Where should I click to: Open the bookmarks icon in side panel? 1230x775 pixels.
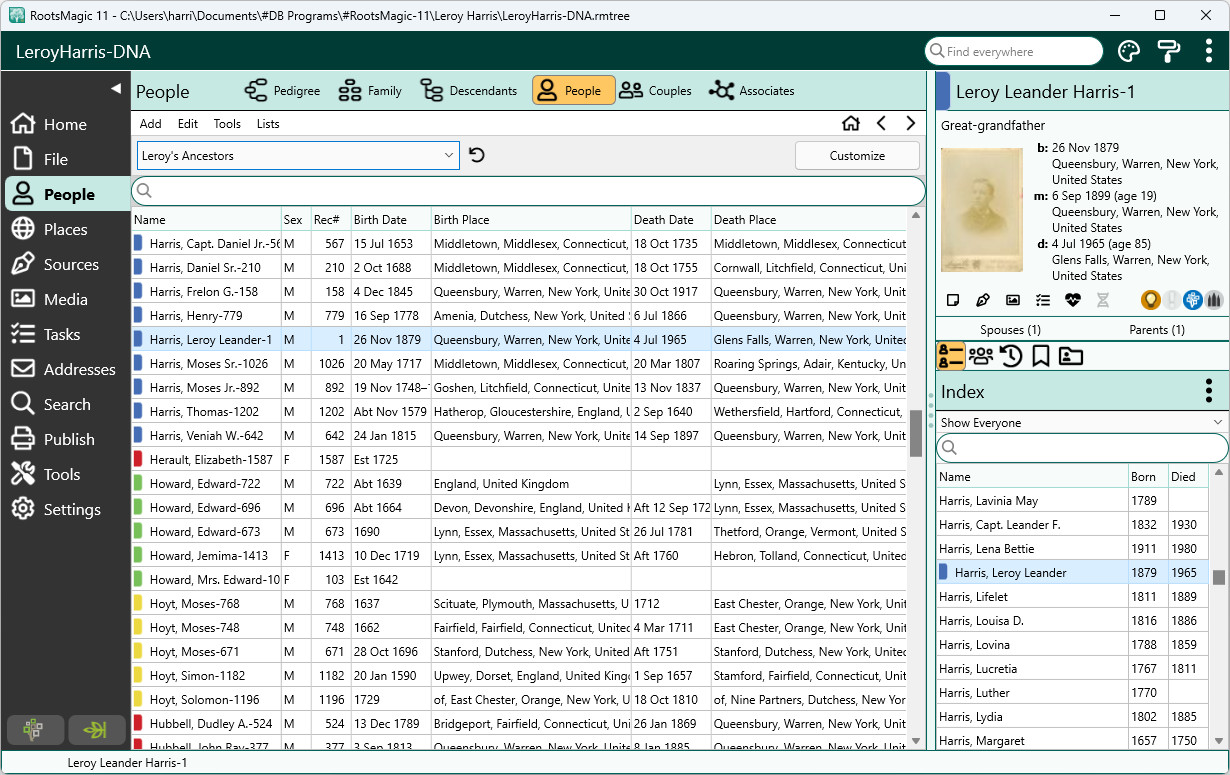[x=1041, y=356]
